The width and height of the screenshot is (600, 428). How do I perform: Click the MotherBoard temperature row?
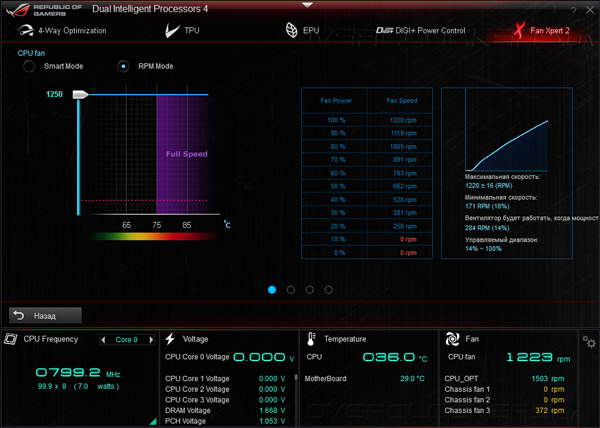[364, 379]
